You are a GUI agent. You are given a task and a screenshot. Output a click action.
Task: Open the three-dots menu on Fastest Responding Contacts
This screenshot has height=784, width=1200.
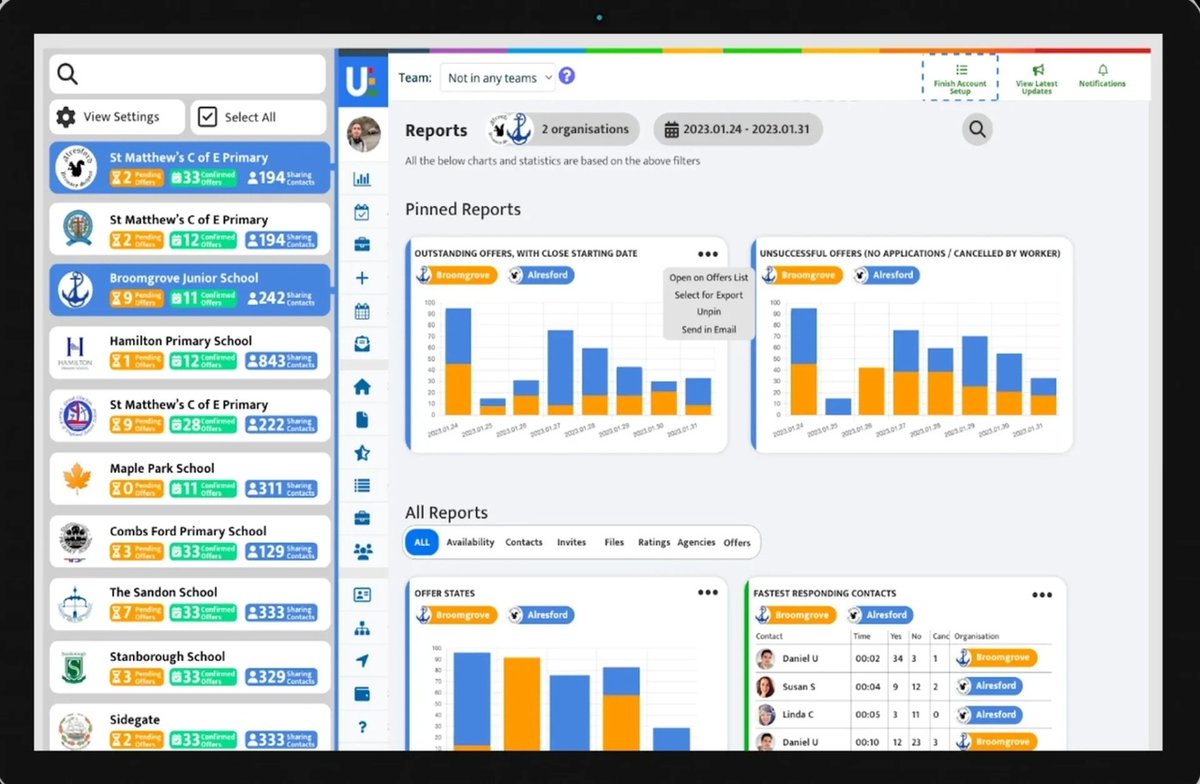click(x=1042, y=594)
